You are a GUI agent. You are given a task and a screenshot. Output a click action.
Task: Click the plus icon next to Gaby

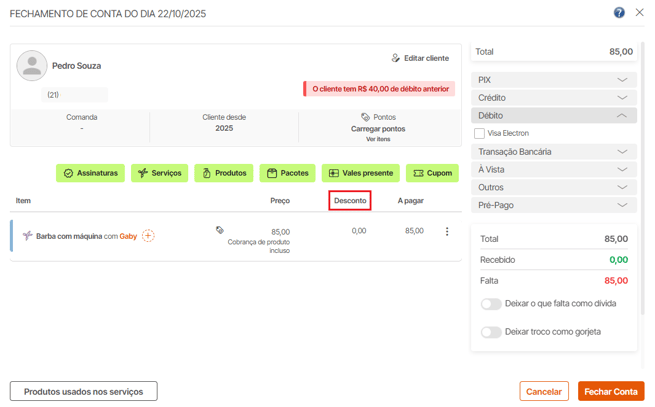click(x=148, y=236)
